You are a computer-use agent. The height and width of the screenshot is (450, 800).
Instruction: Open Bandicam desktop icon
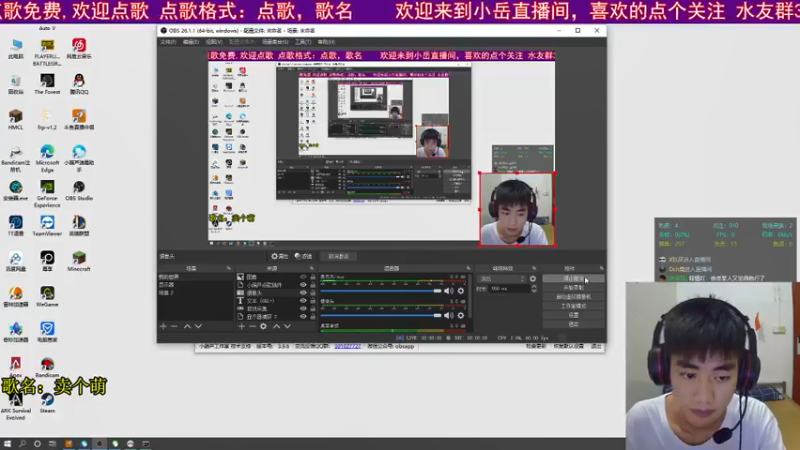click(x=47, y=367)
